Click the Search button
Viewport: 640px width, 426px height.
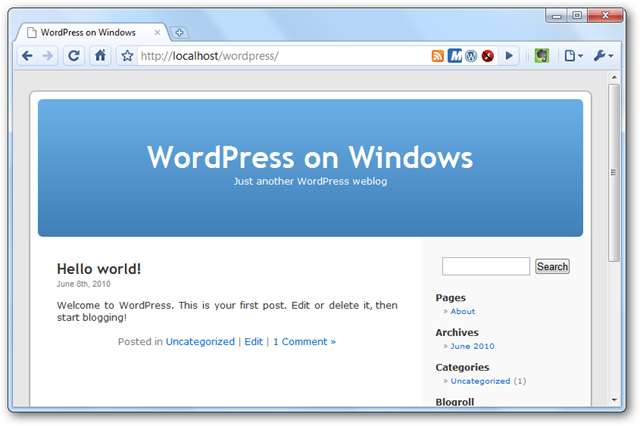pyautogui.click(x=552, y=266)
